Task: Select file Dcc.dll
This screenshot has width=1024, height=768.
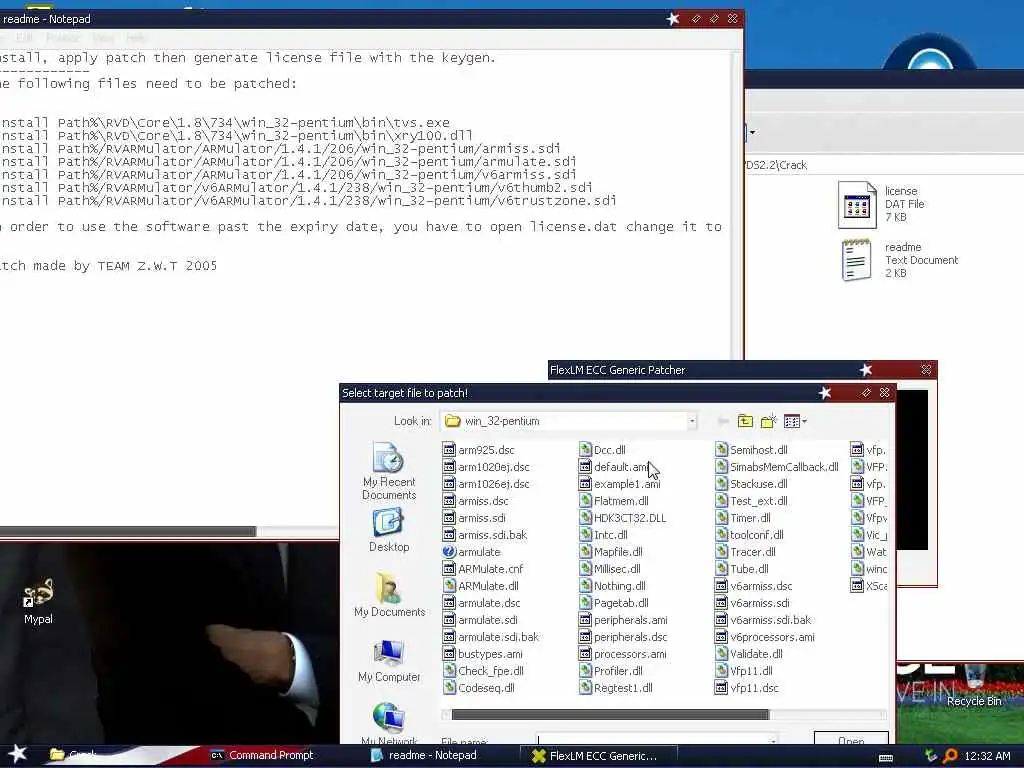Action: [602, 450]
